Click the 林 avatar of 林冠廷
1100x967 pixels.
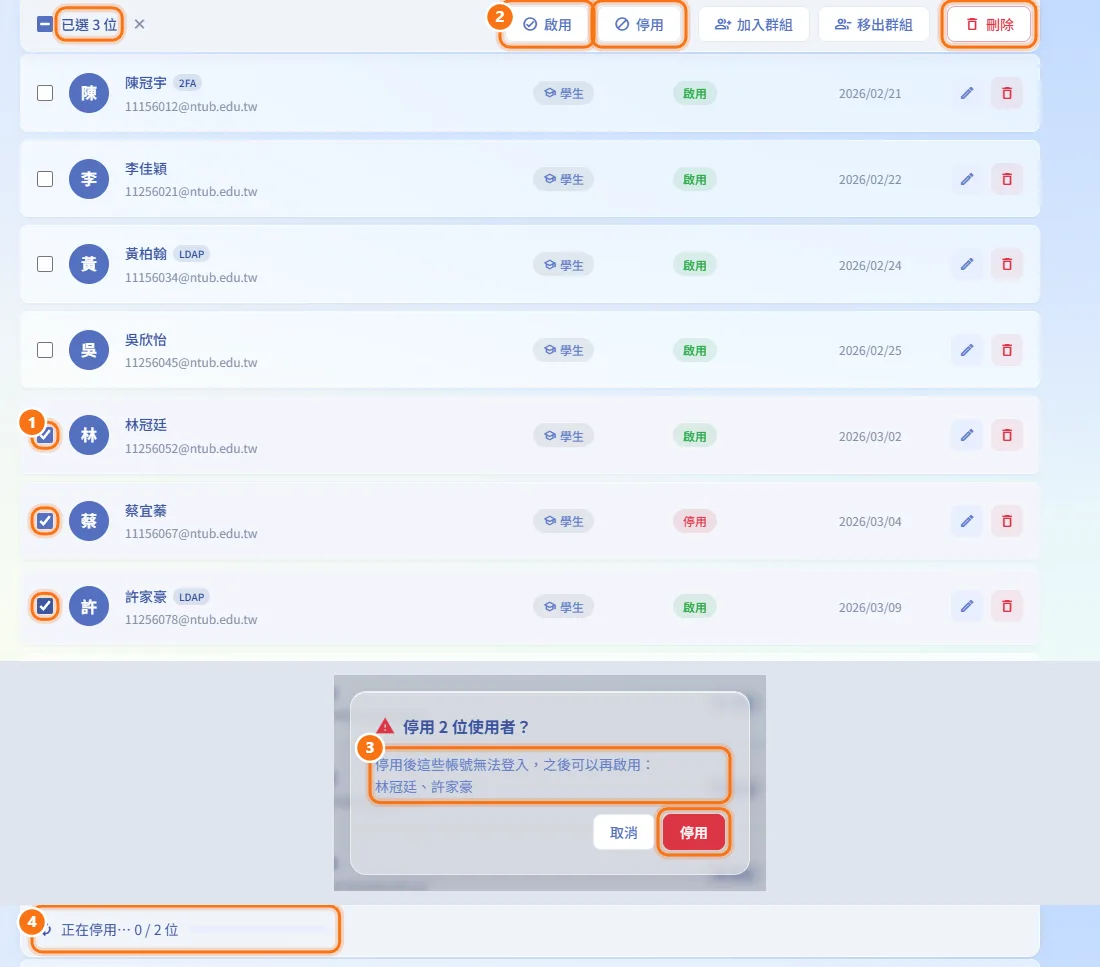(89, 436)
